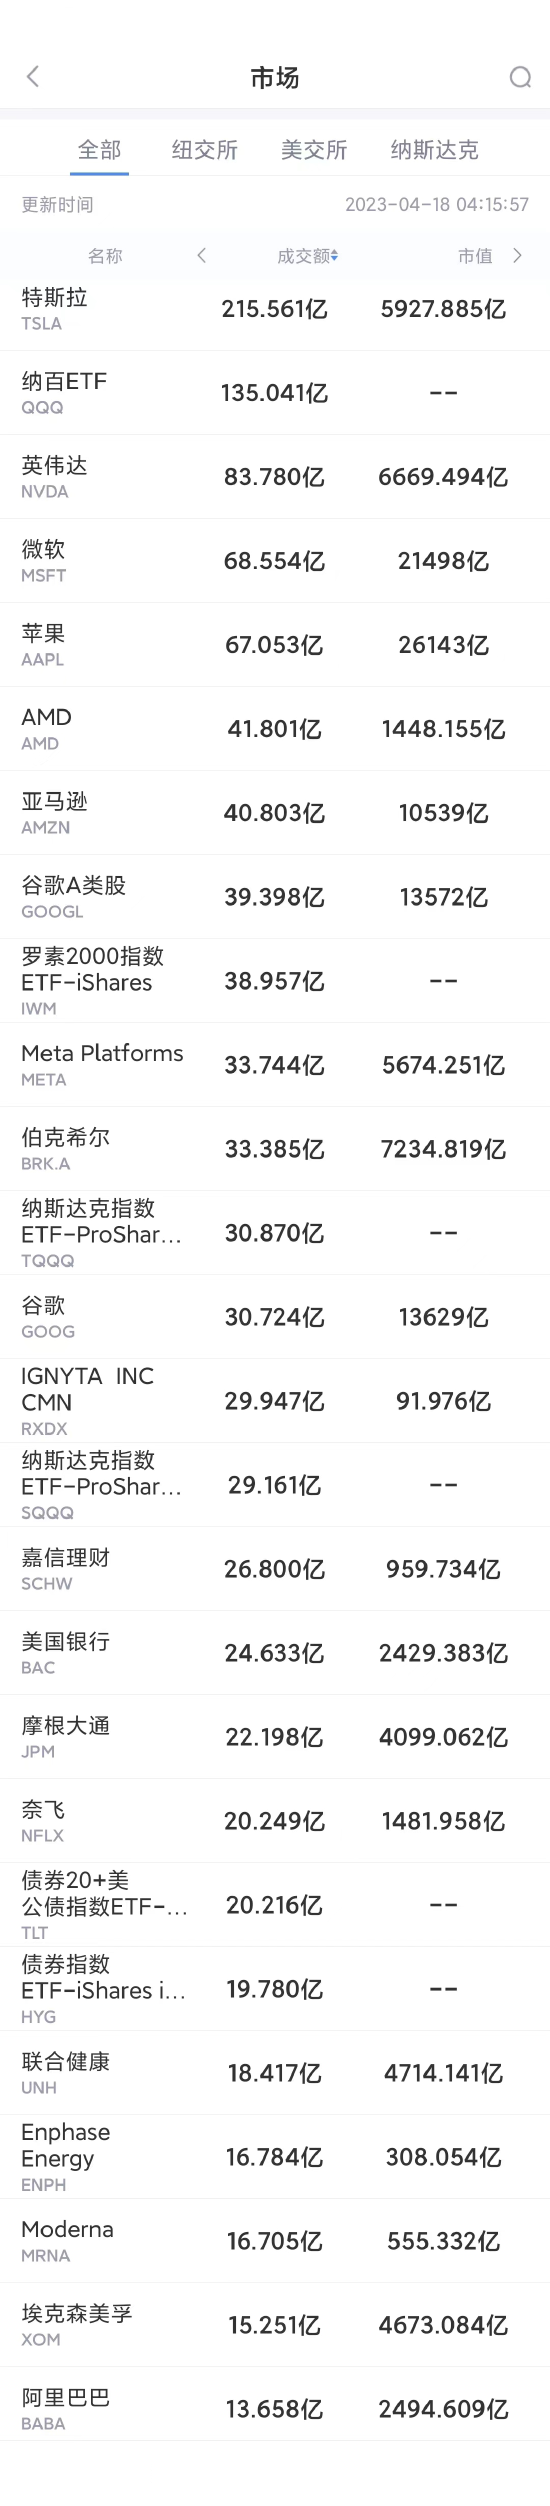550x2506 pixels.
Task: Toggle 成交额 sort order arrows
Action: pos(334,256)
